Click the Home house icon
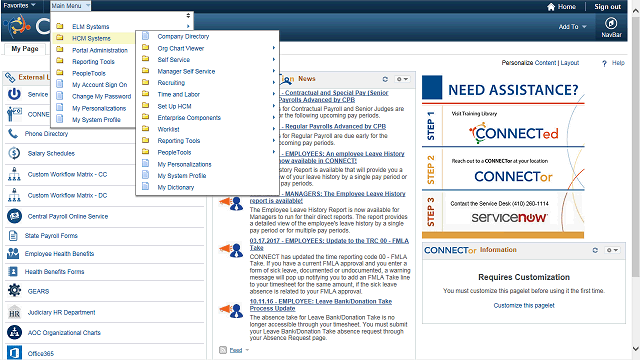The height and width of the screenshot is (360, 640). point(551,7)
